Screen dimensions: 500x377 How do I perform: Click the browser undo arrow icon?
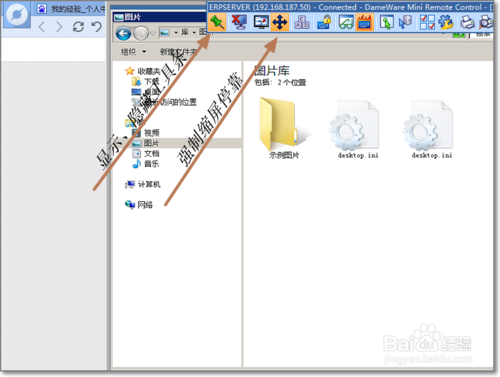(96, 26)
